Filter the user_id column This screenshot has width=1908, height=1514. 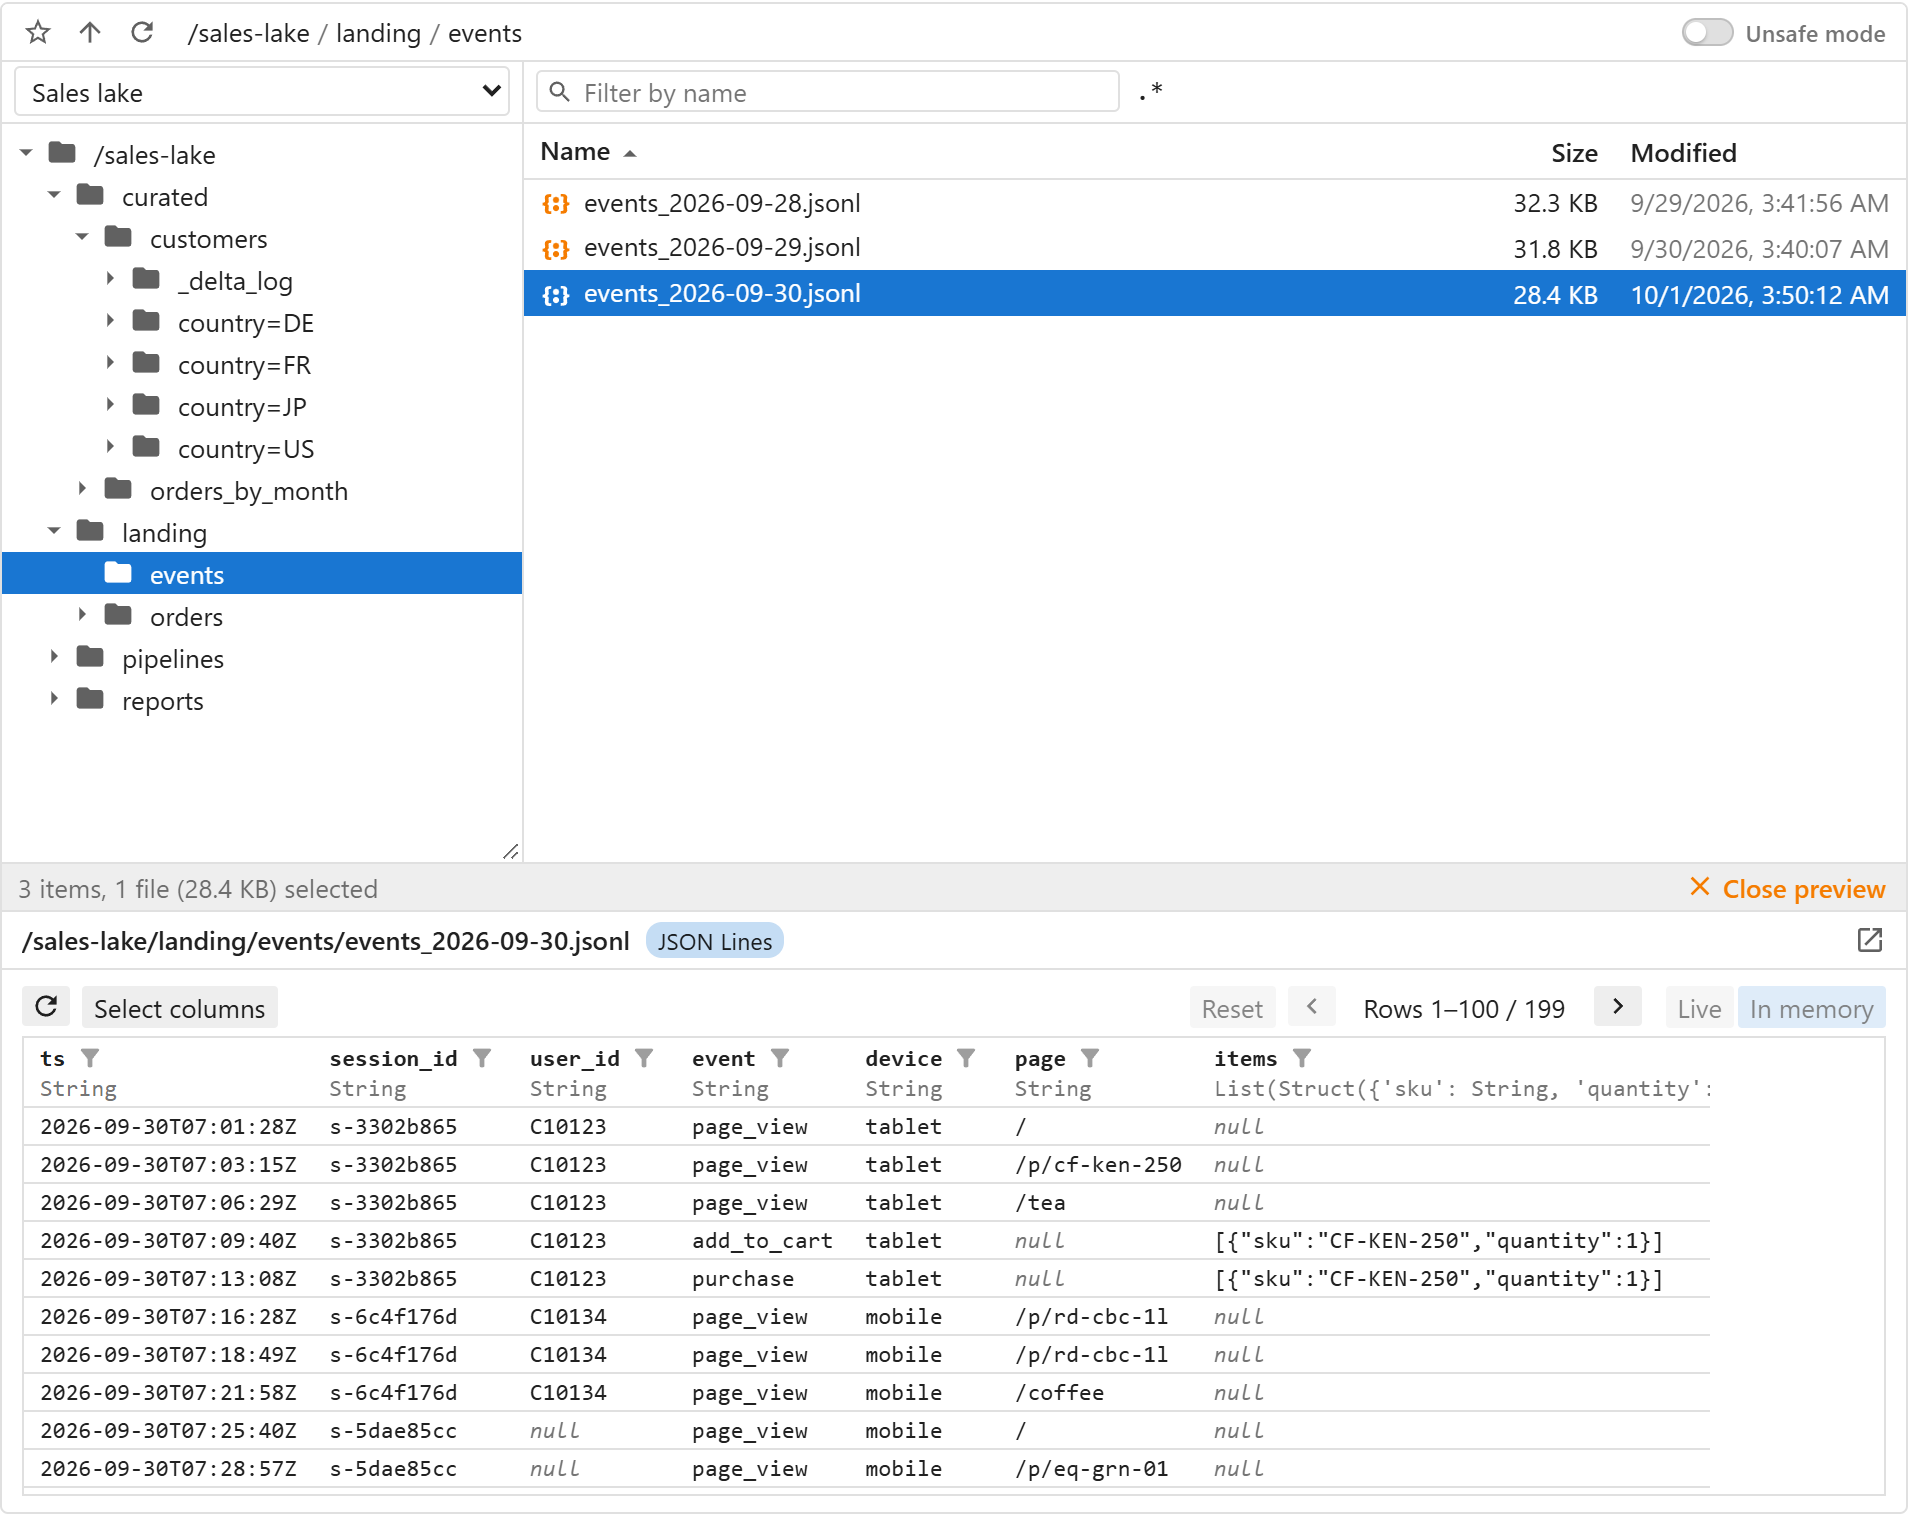click(644, 1058)
